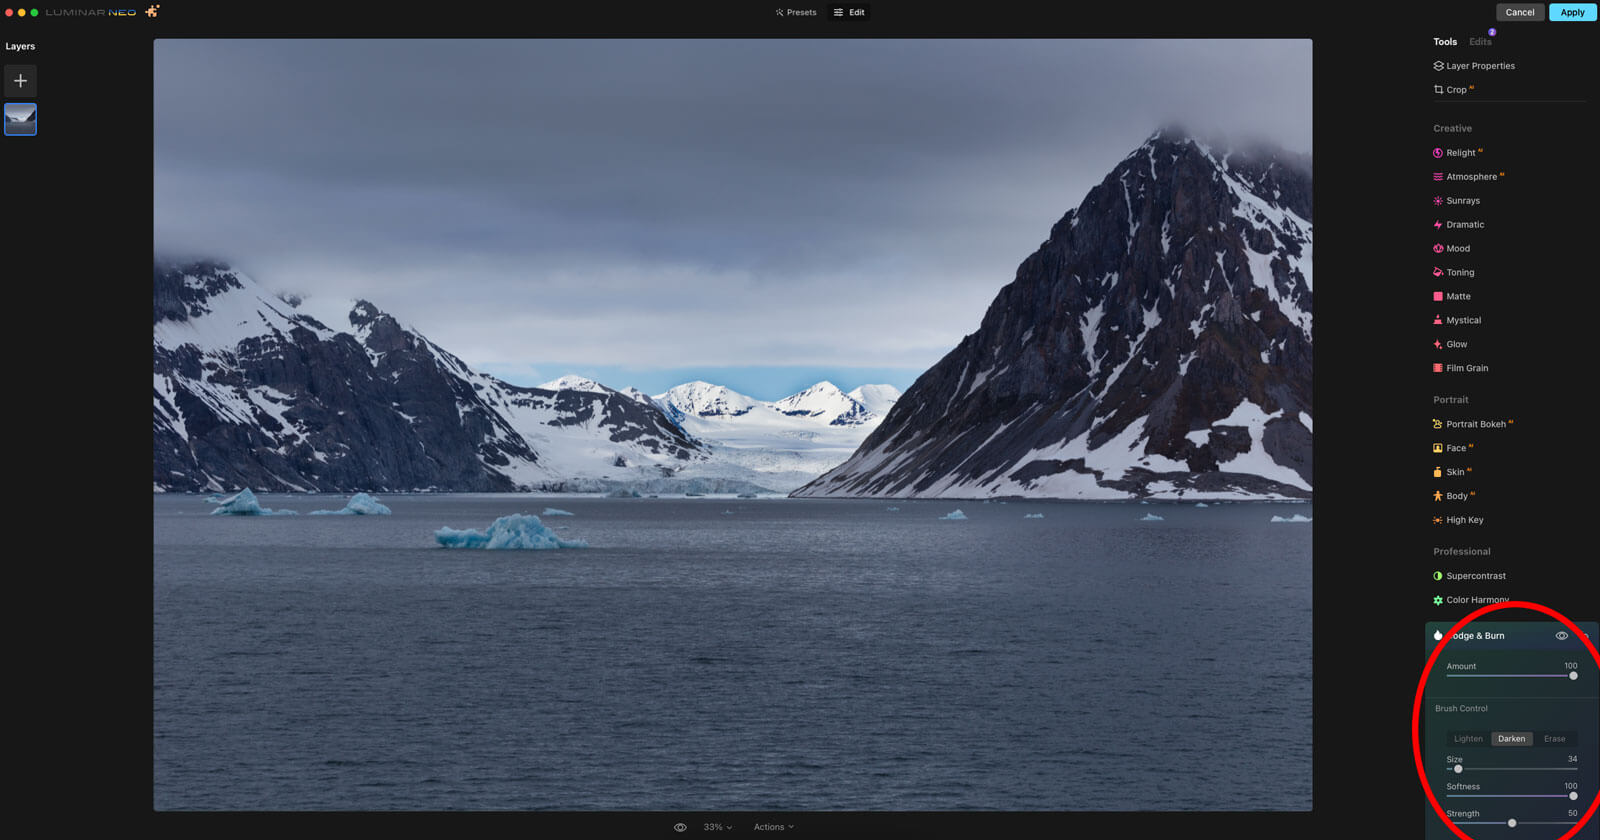Image resolution: width=1600 pixels, height=840 pixels.
Task: Open the Supercontrast tool
Action: tap(1475, 576)
